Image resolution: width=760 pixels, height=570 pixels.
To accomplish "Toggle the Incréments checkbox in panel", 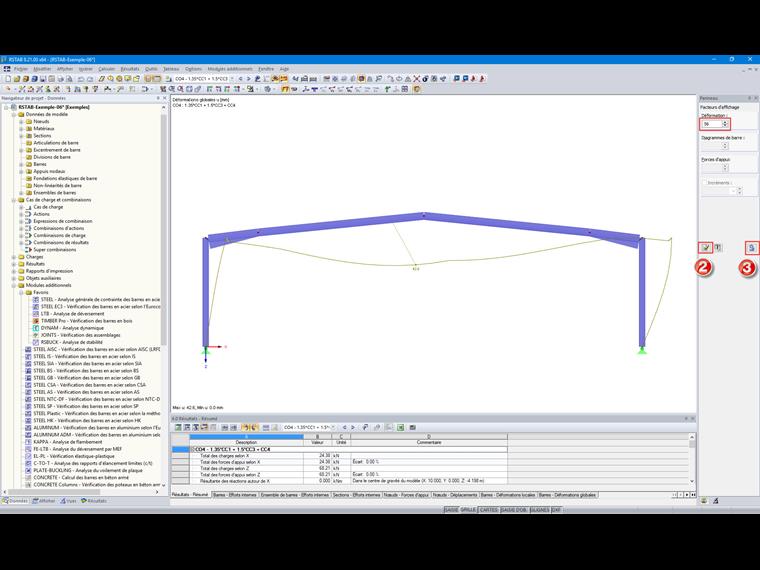I will point(705,183).
